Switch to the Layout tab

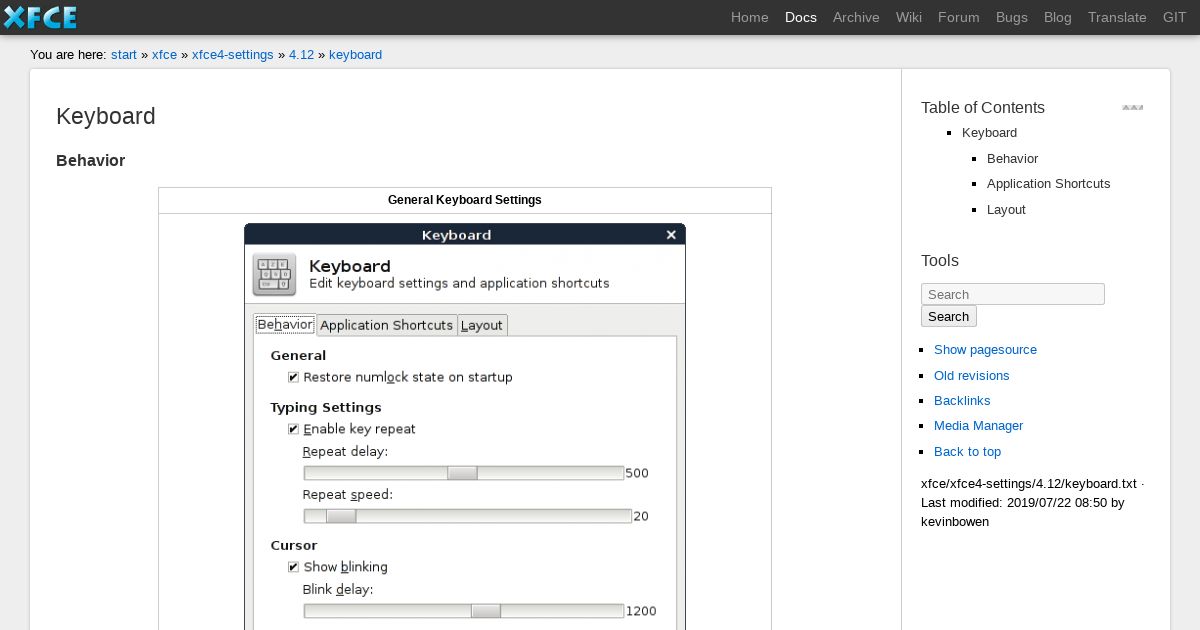[x=482, y=325]
